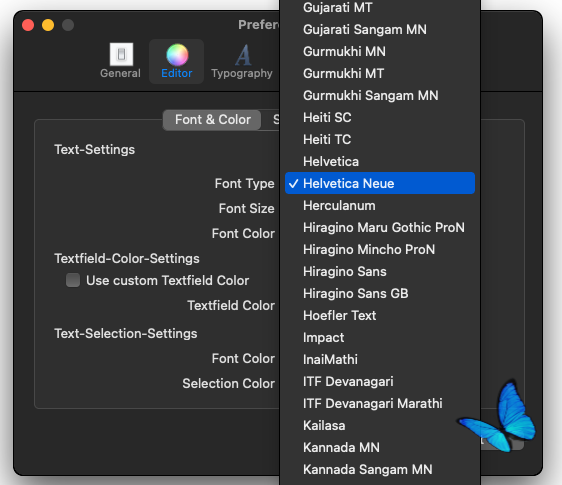Pick Hoefler Text font
This screenshot has width=562, height=485.
(x=380, y=316)
